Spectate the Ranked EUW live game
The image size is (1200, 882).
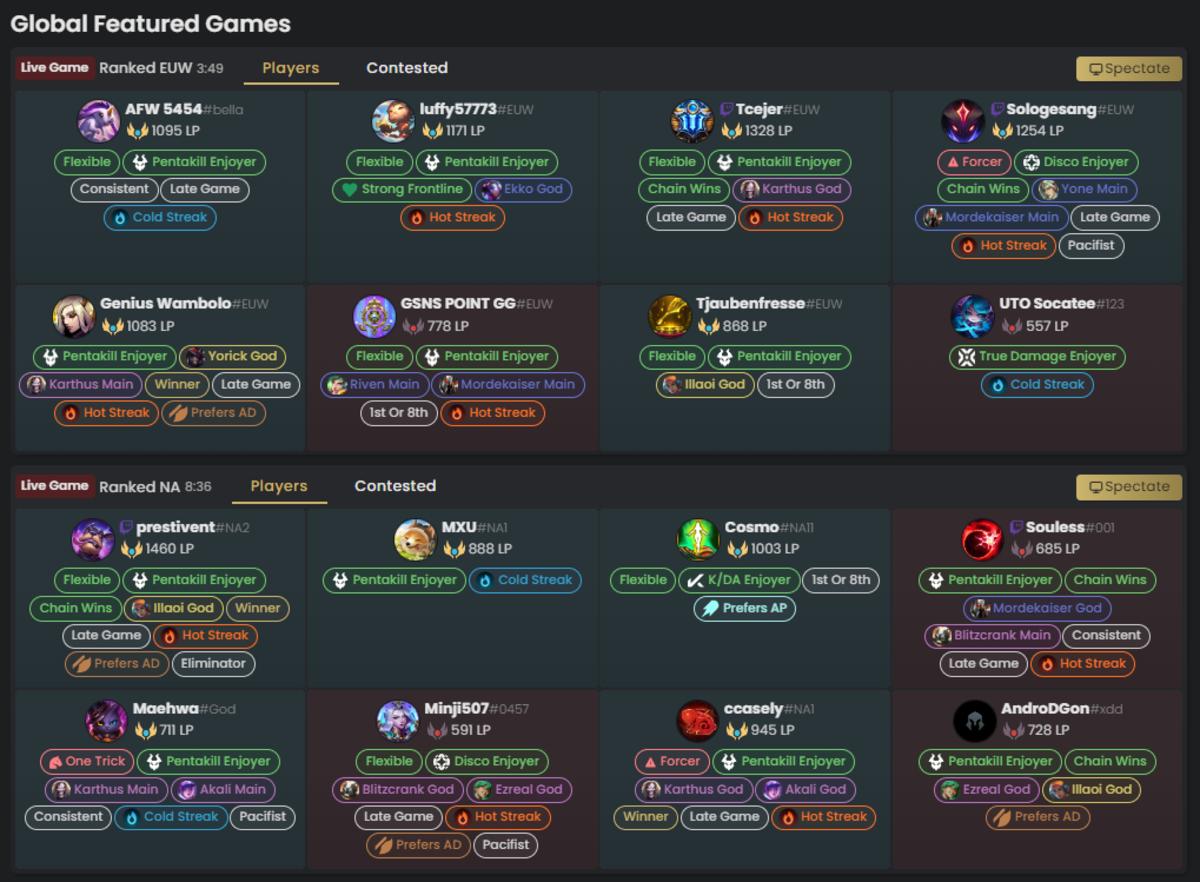(1129, 68)
